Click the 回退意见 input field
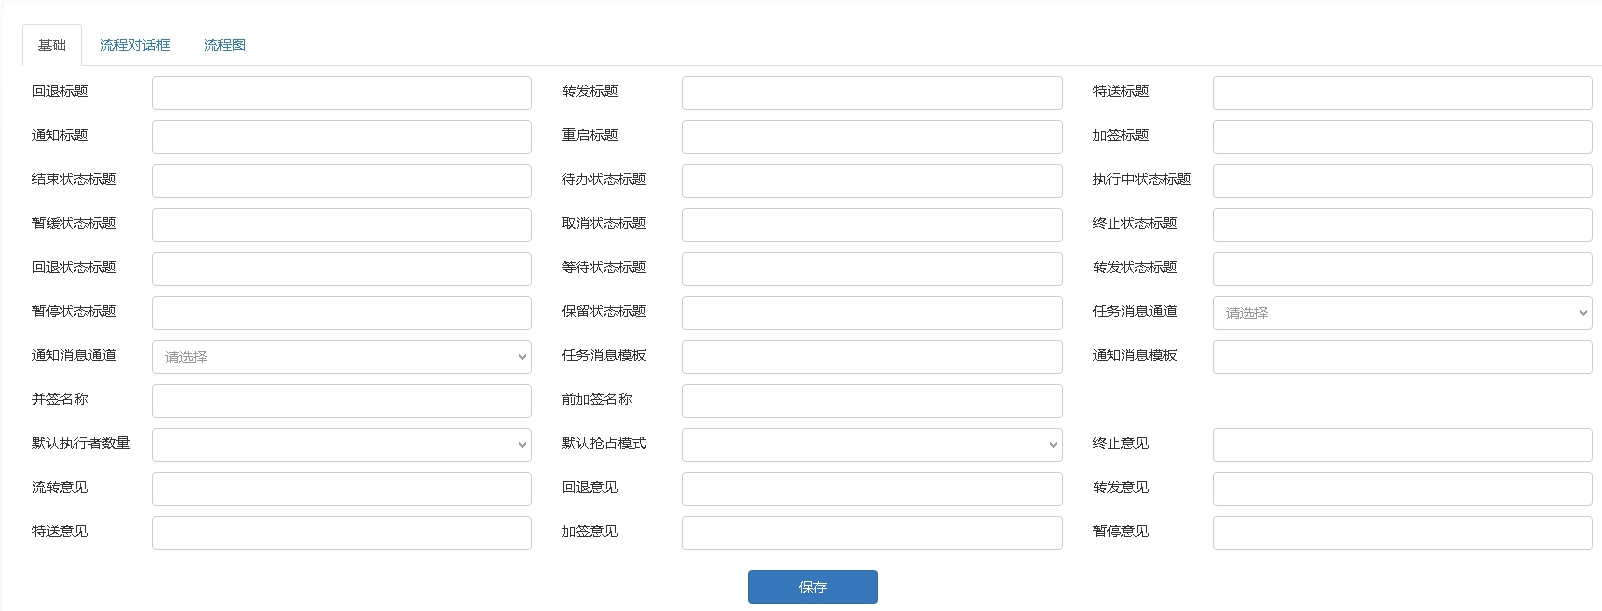 [871, 489]
